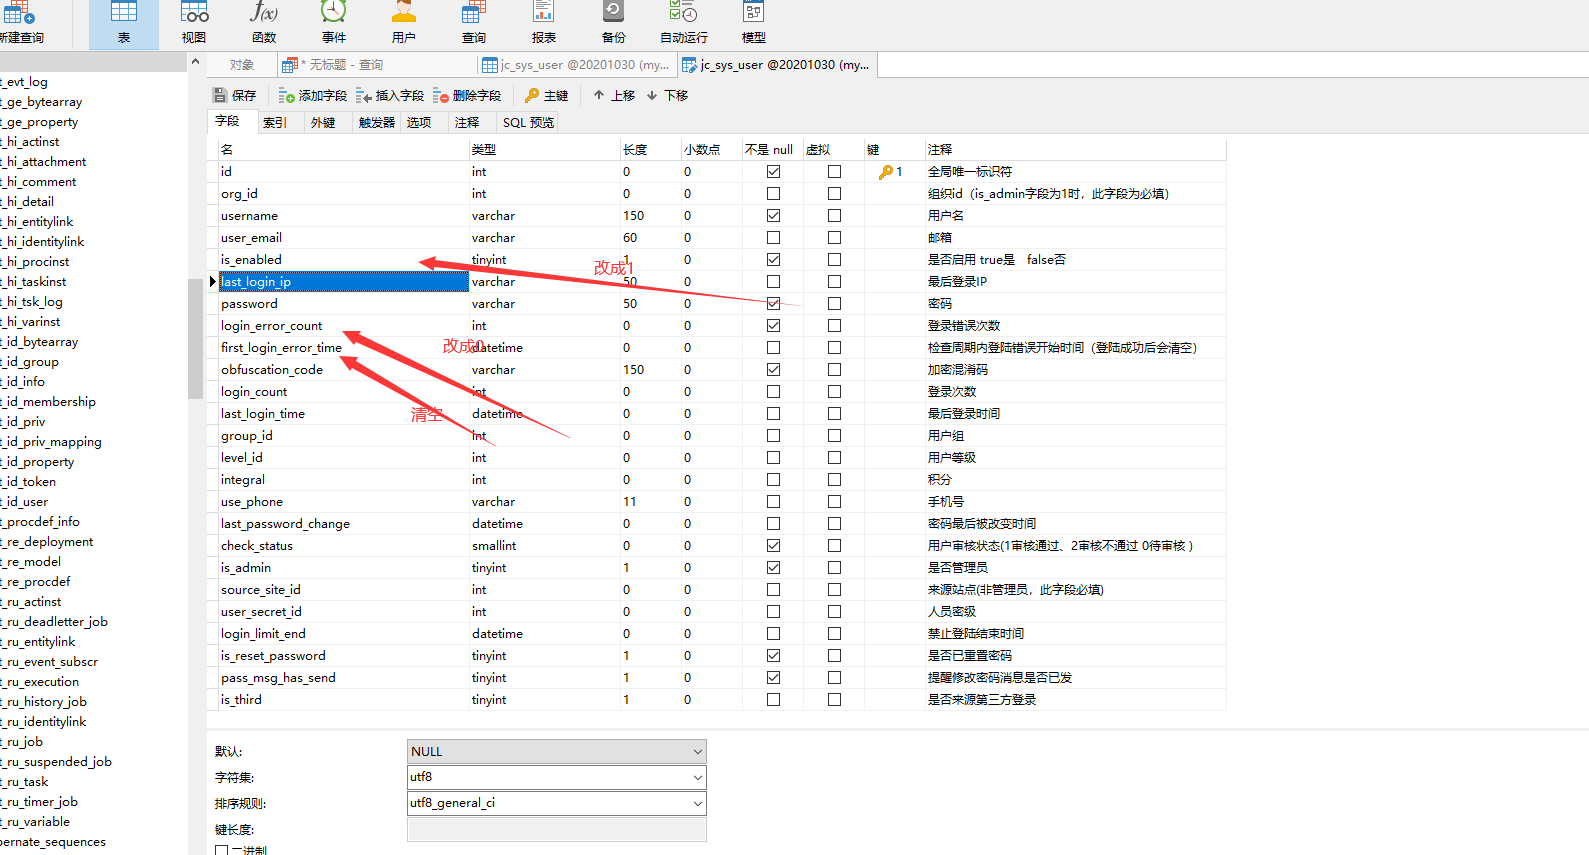The image size is (1589, 855).
Task: Click the primary key icon in id row
Action: (x=886, y=172)
